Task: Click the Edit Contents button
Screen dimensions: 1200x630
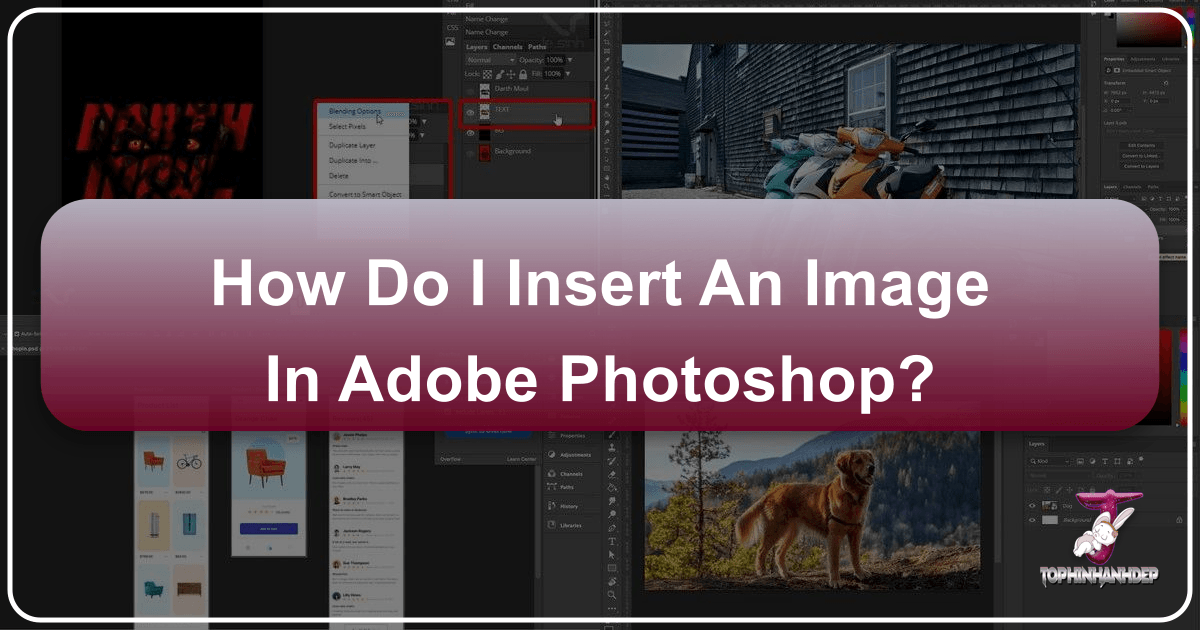Action: (1140, 145)
